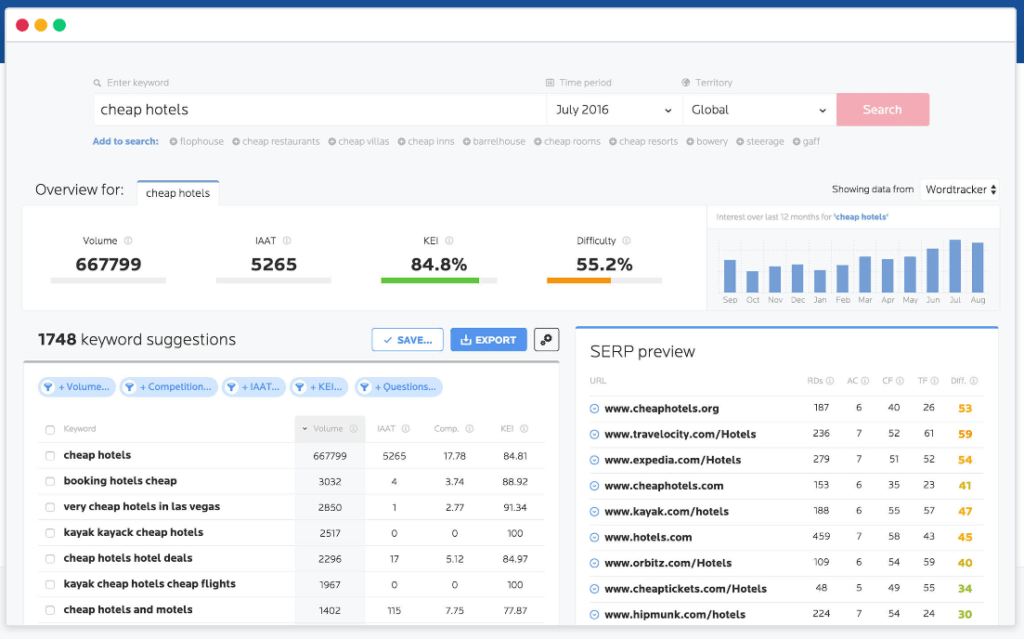Expand the www.cheaphotels.org SERP row

coord(594,409)
